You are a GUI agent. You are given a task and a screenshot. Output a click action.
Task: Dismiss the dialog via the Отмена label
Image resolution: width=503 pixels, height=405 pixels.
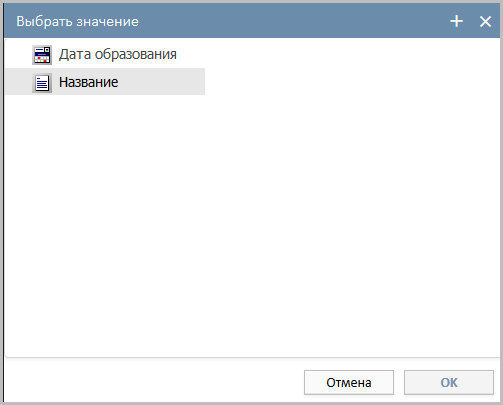pos(349,382)
